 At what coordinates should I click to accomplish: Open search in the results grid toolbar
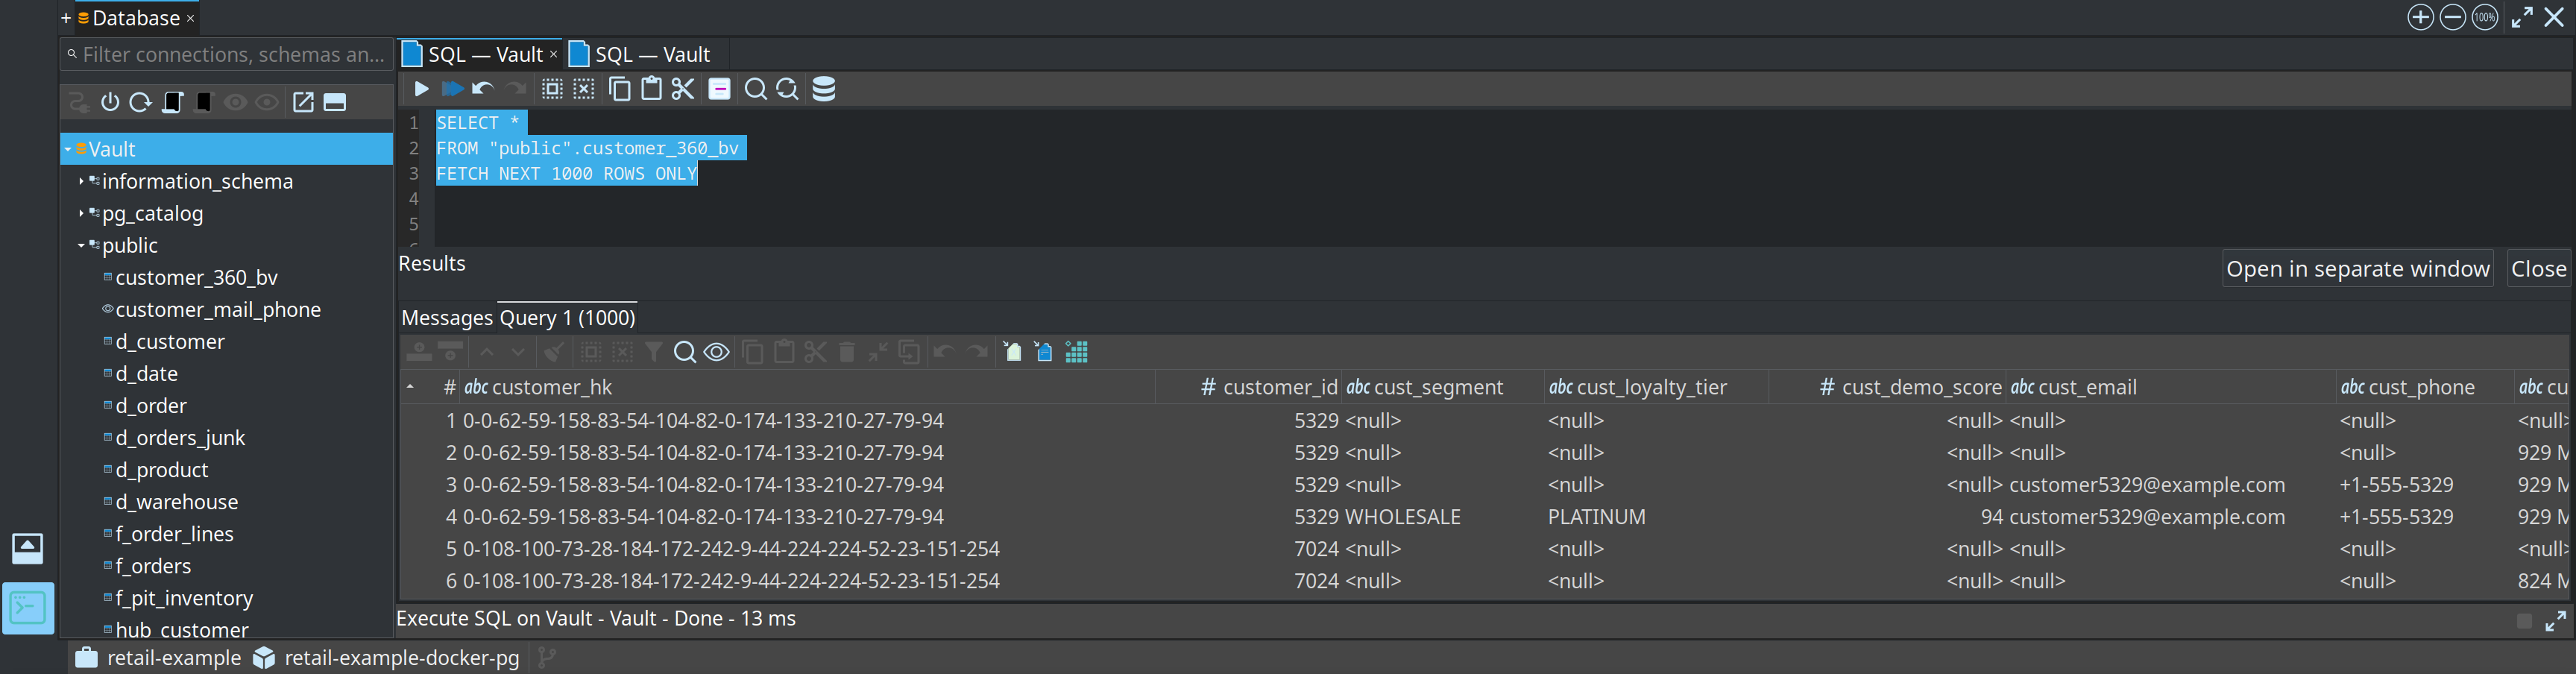pos(685,352)
